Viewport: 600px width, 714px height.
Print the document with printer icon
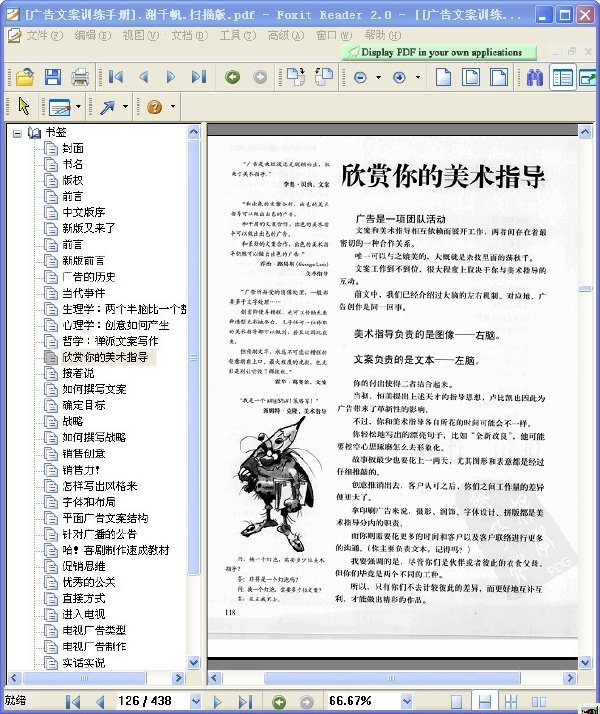[80, 76]
